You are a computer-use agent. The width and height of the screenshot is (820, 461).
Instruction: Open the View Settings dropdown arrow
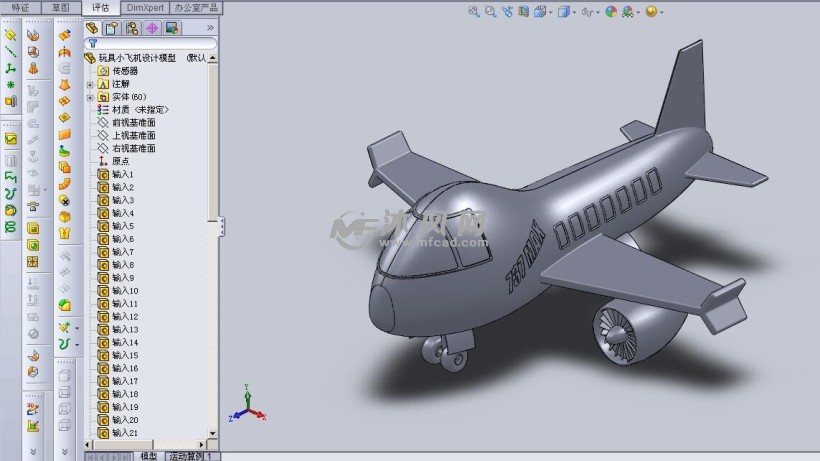(662, 13)
